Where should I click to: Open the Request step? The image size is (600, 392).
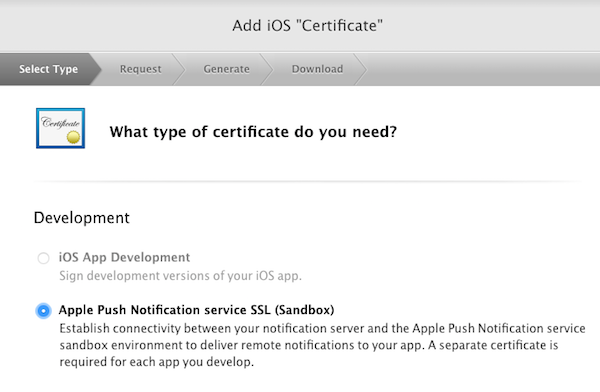pyautogui.click(x=140, y=69)
